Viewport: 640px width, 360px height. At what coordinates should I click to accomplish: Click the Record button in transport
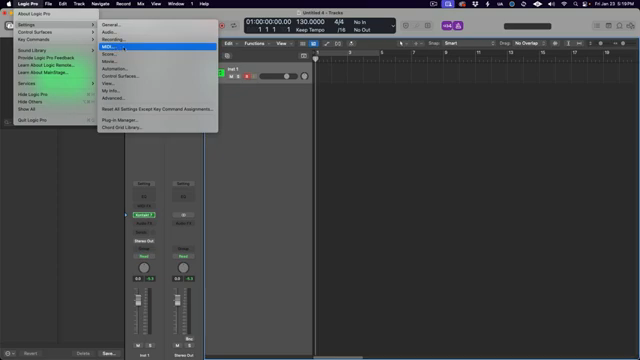tap(222, 26)
